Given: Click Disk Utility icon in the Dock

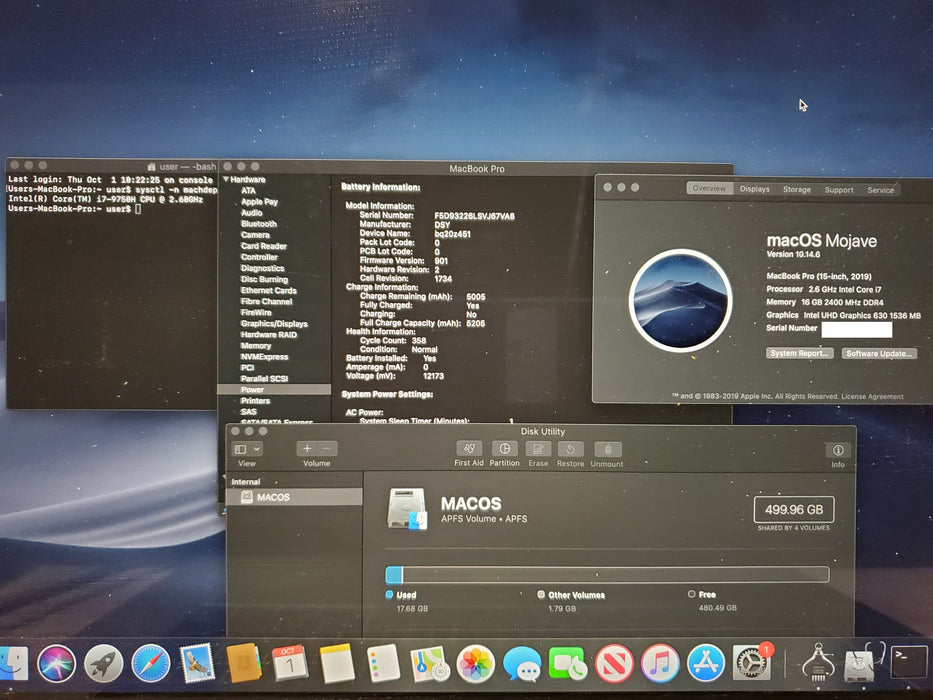Looking at the screenshot, I should (x=861, y=663).
